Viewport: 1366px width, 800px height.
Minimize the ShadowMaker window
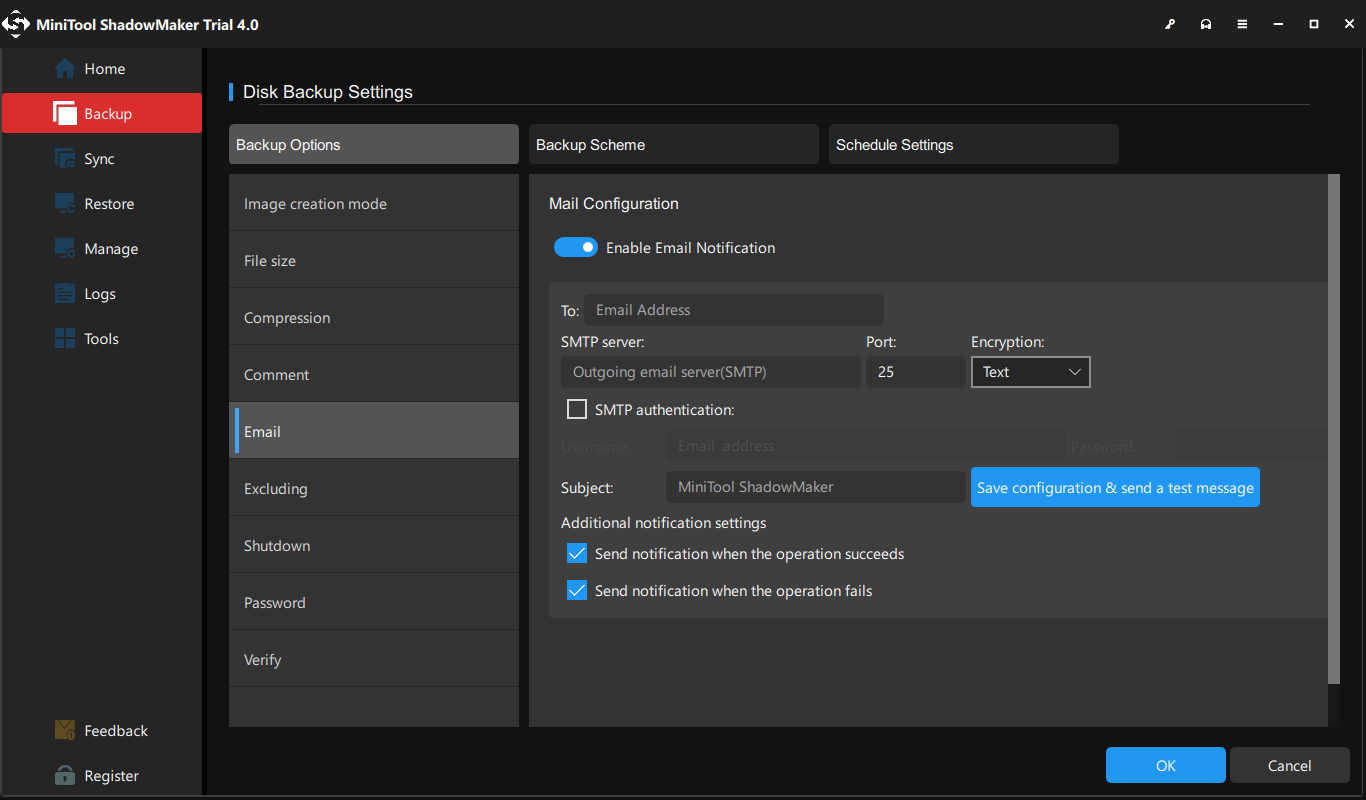click(x=1278, y=24)
